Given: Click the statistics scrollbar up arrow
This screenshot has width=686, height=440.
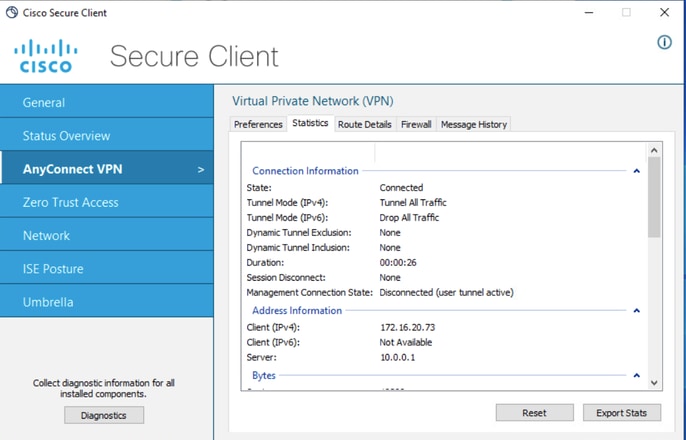Looking at the screenshot, I should (654, 150).
